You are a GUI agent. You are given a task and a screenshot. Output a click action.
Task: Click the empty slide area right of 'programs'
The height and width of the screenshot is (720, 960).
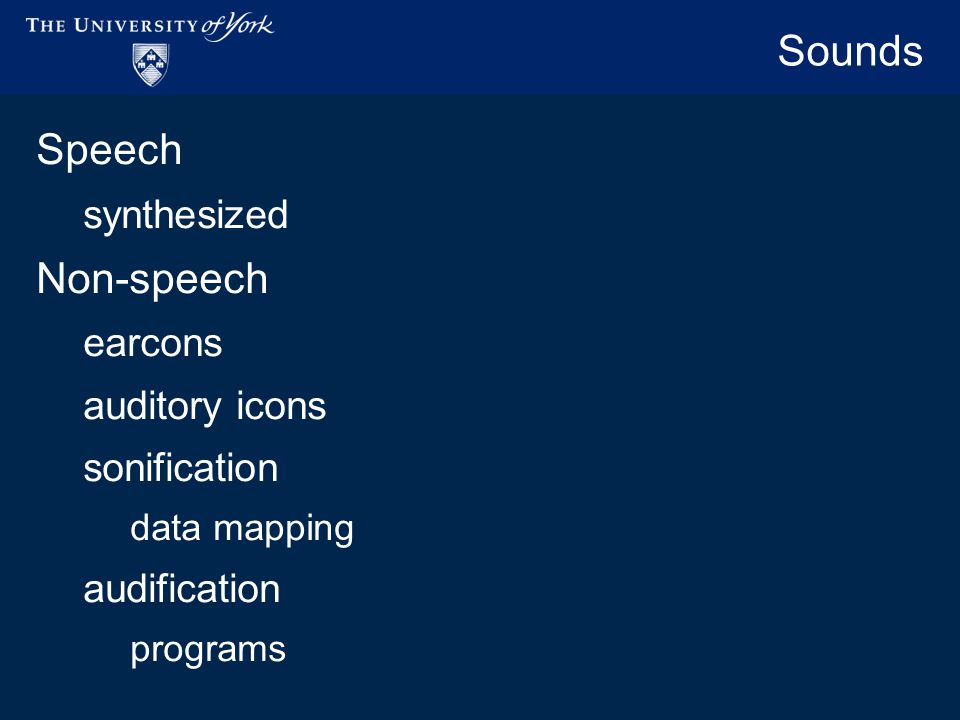pos(612,650)
